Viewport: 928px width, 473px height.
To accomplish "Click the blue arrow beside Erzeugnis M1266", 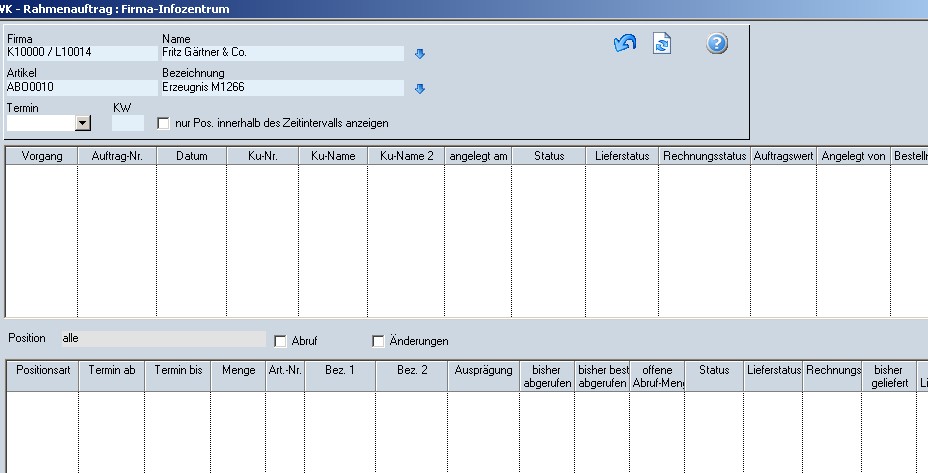I will tap(420, 89).
